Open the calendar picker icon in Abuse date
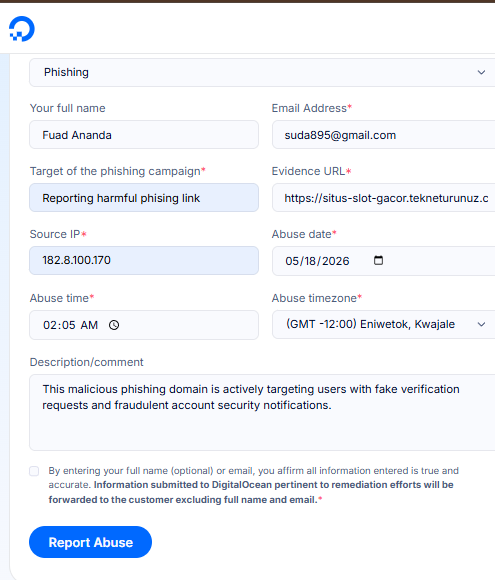This screenshot has height=580, width=495. point(378,260)
